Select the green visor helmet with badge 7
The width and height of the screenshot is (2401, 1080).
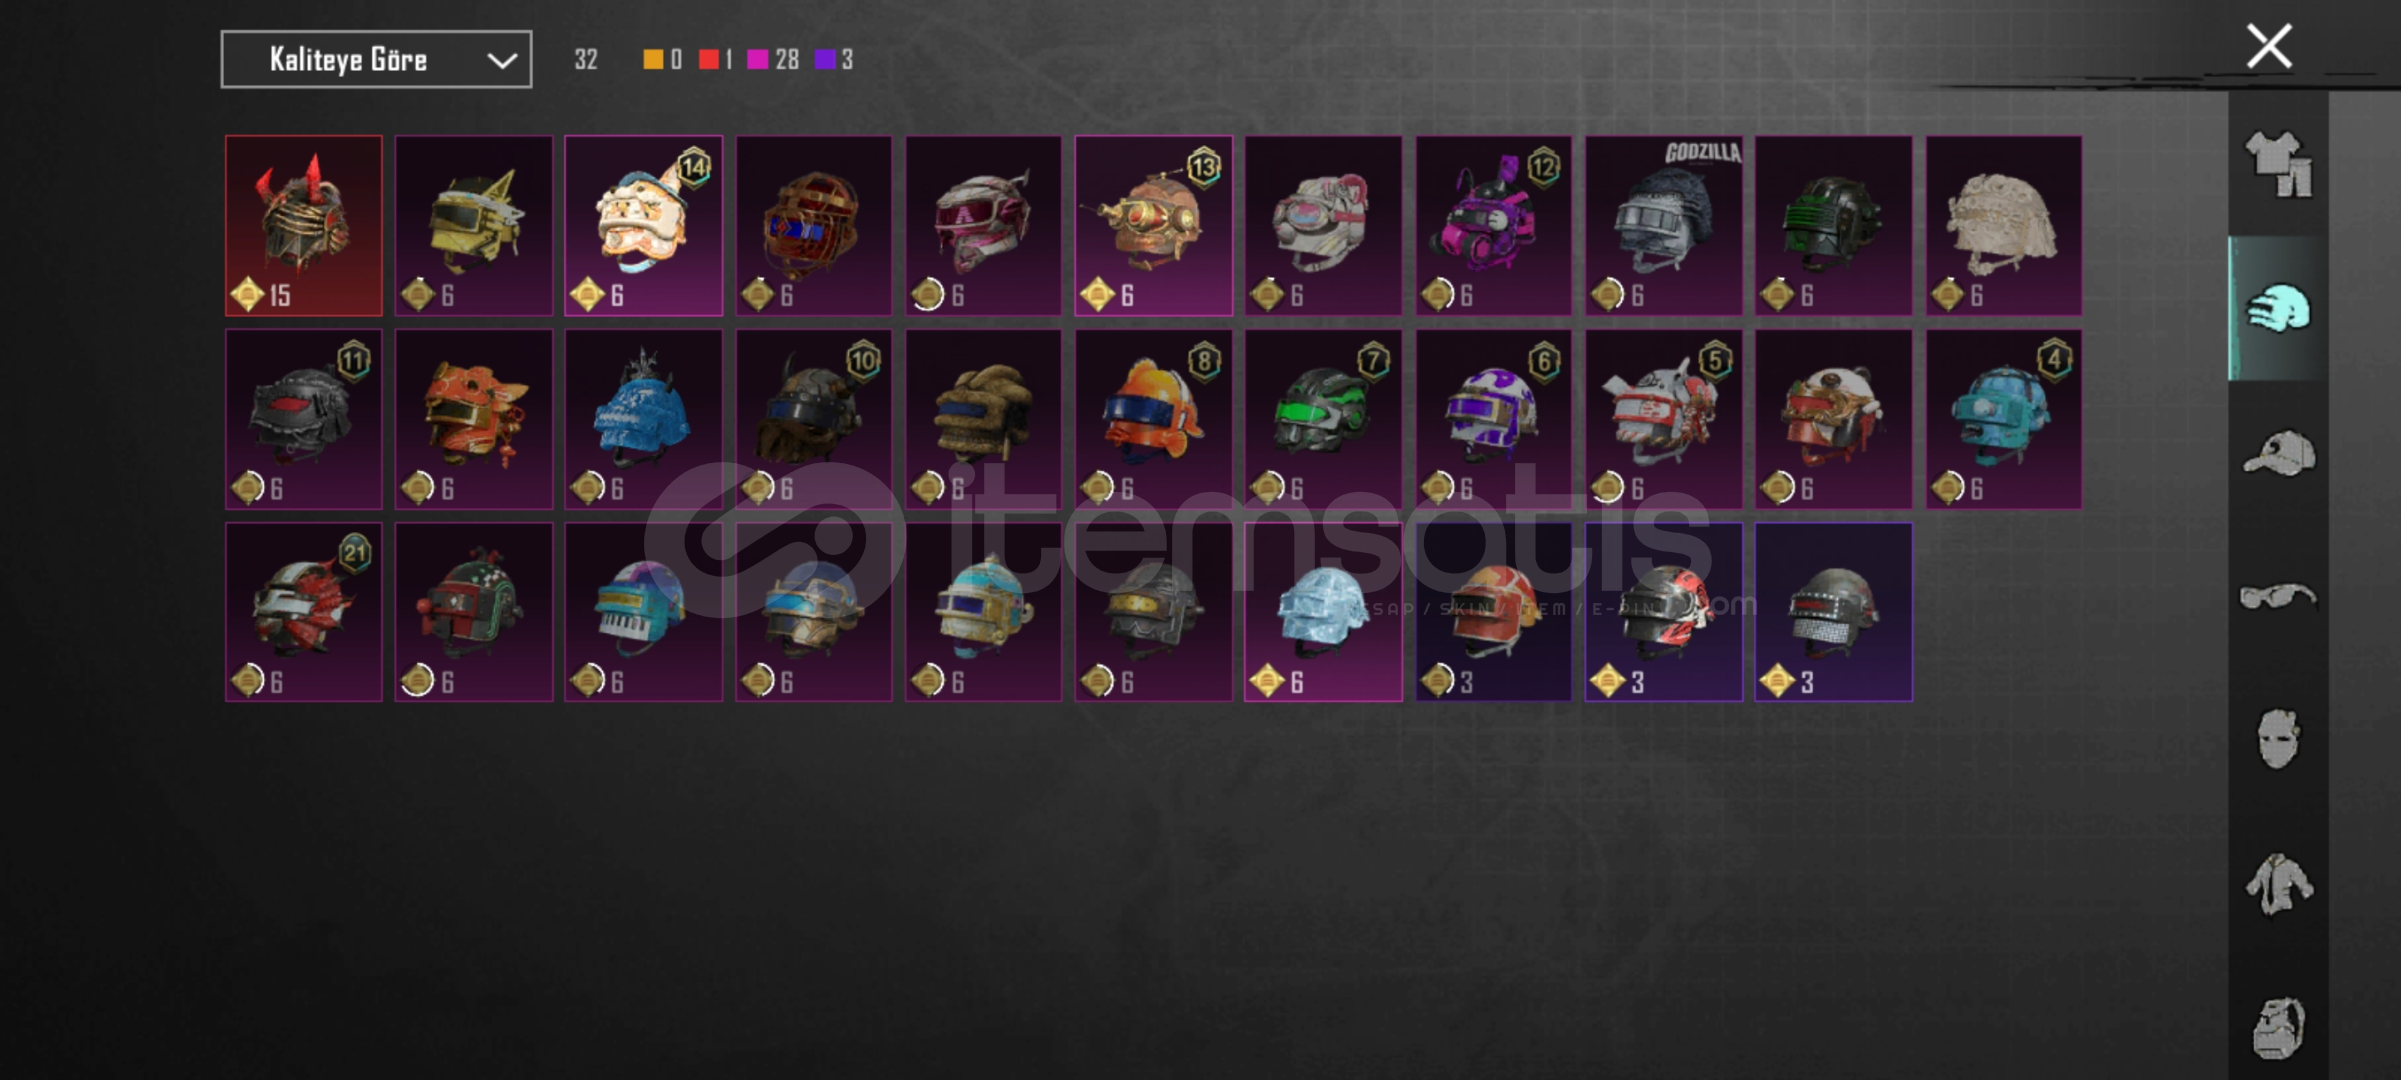tap(1324, 419)
